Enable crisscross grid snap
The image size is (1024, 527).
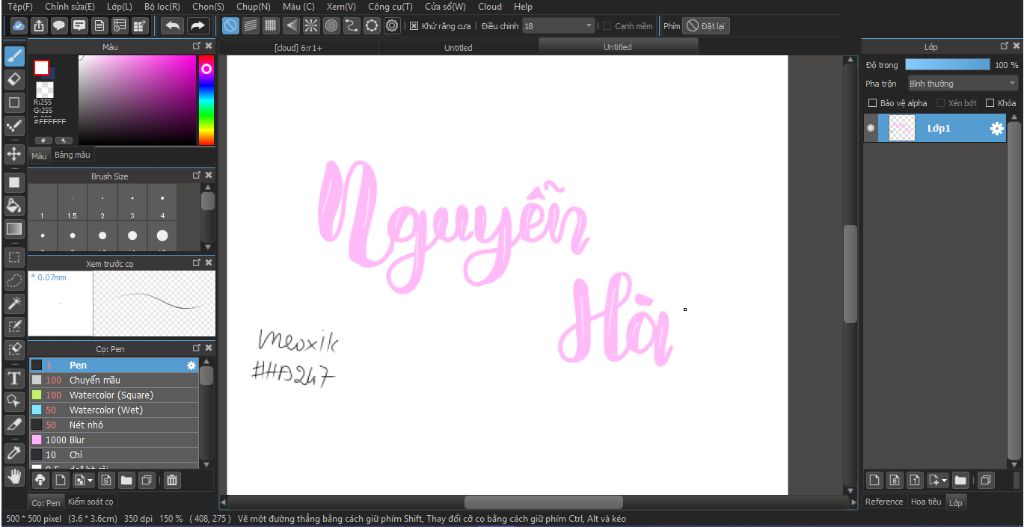coord(270,26)
